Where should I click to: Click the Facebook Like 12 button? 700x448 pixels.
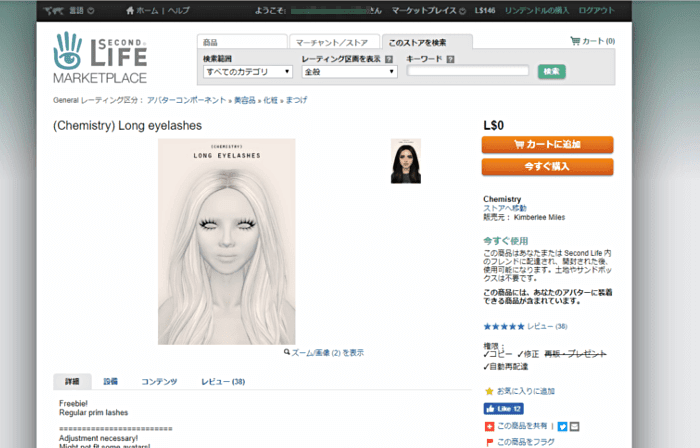(504, 409)
